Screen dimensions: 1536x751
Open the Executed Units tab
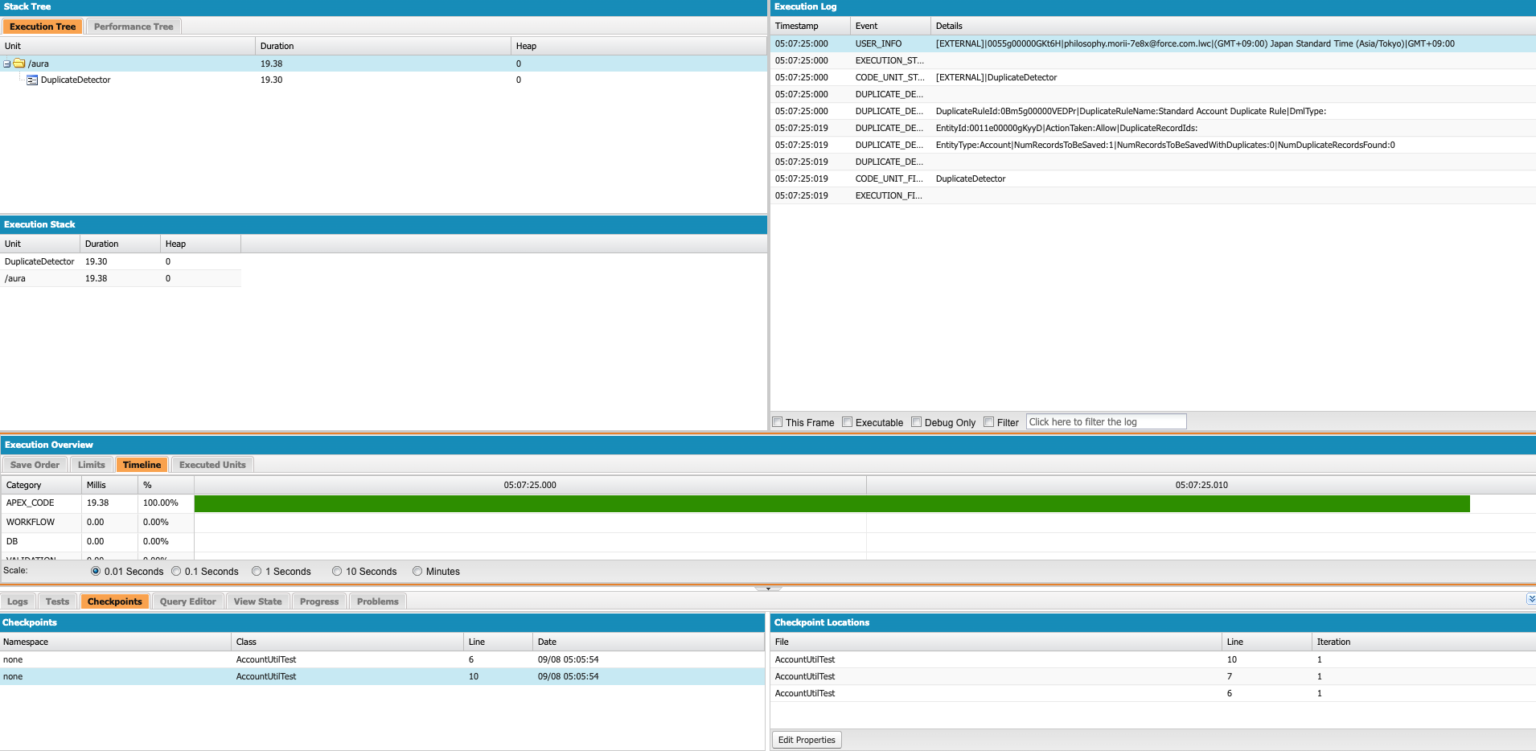click(212, 464)
